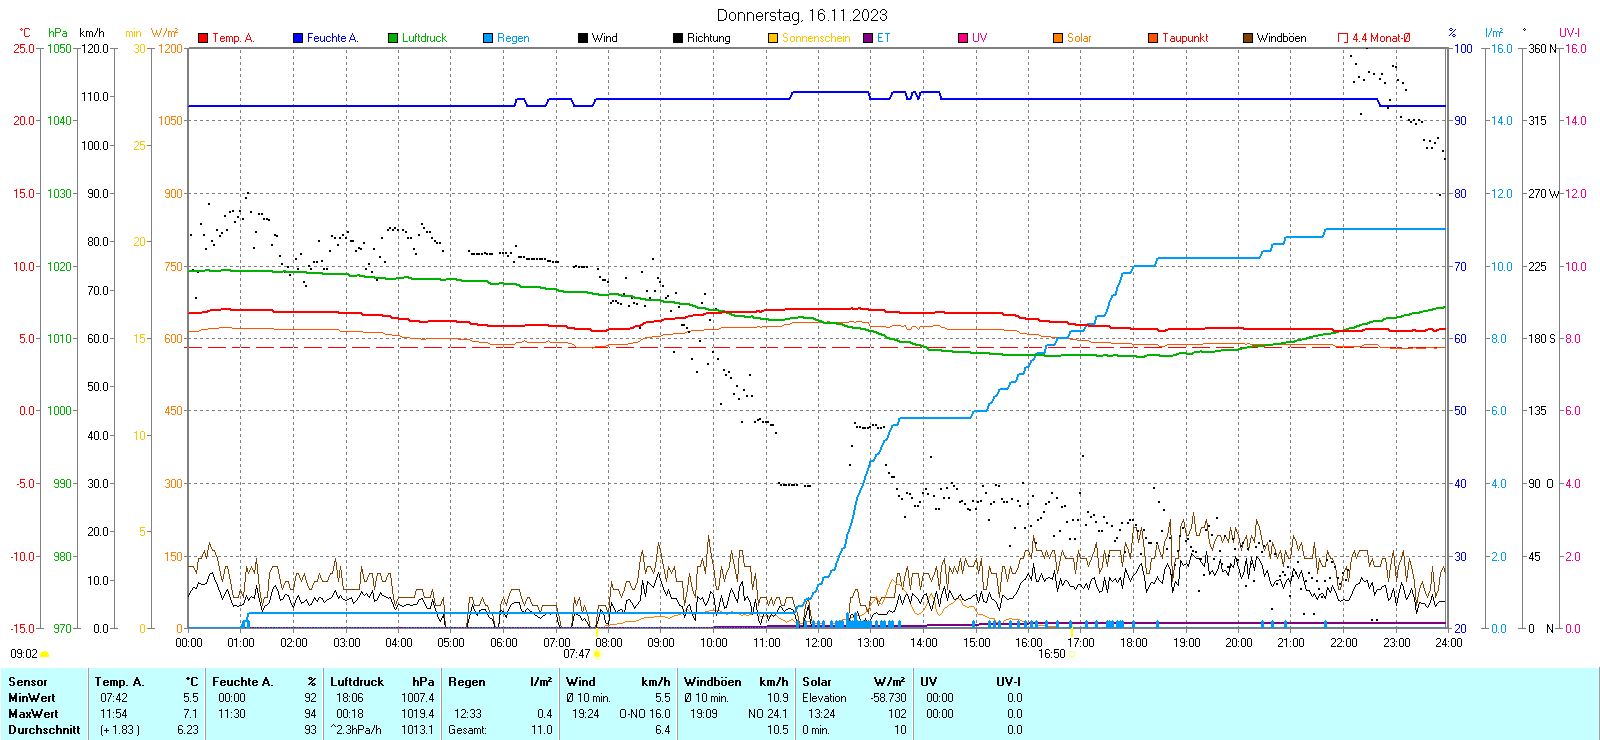Click the 12:00 label on time axis
The height and width of the screenshot is (740, 1600).
pos(818,643)
